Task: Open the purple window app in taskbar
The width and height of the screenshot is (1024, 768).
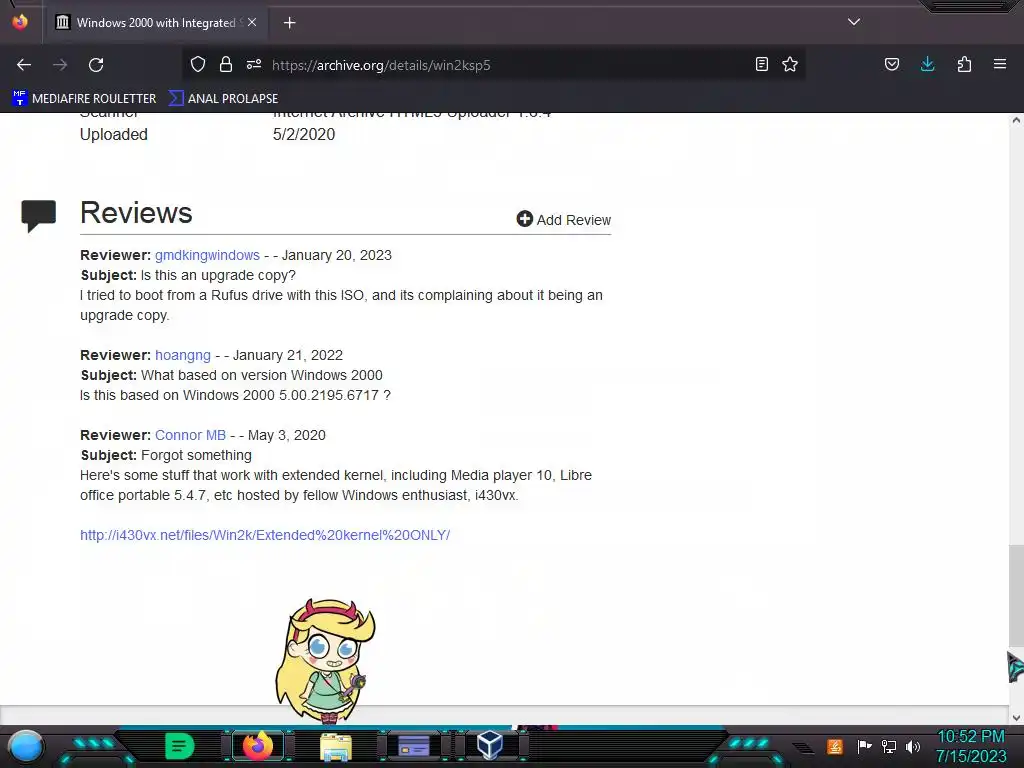Action: 413,746
